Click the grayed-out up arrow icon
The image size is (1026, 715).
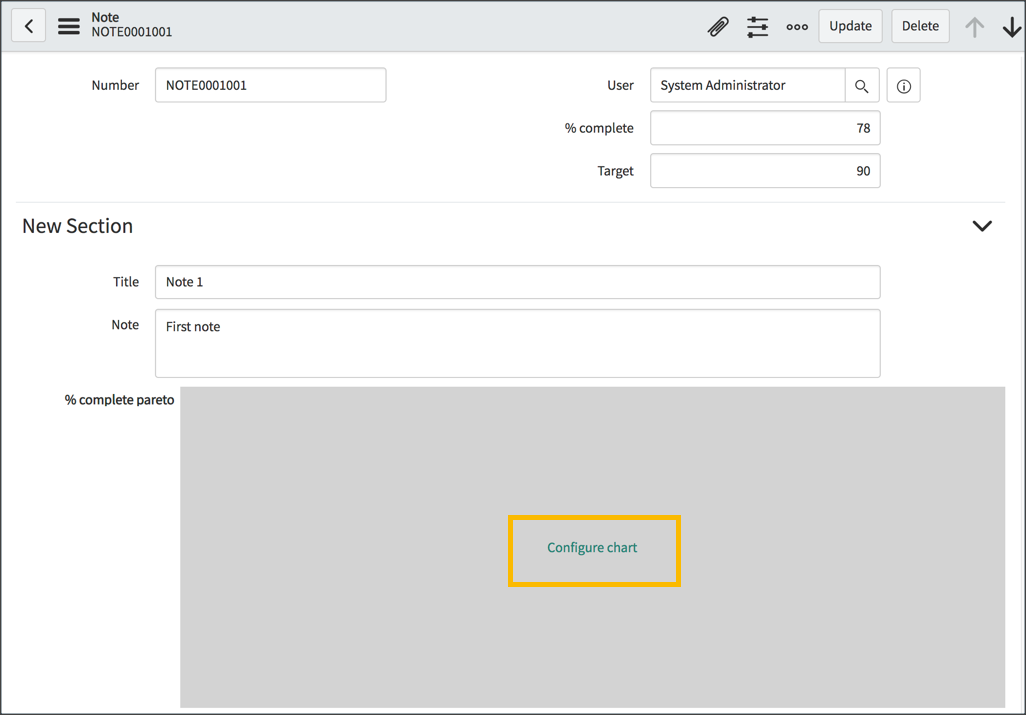tap(975, 26)
